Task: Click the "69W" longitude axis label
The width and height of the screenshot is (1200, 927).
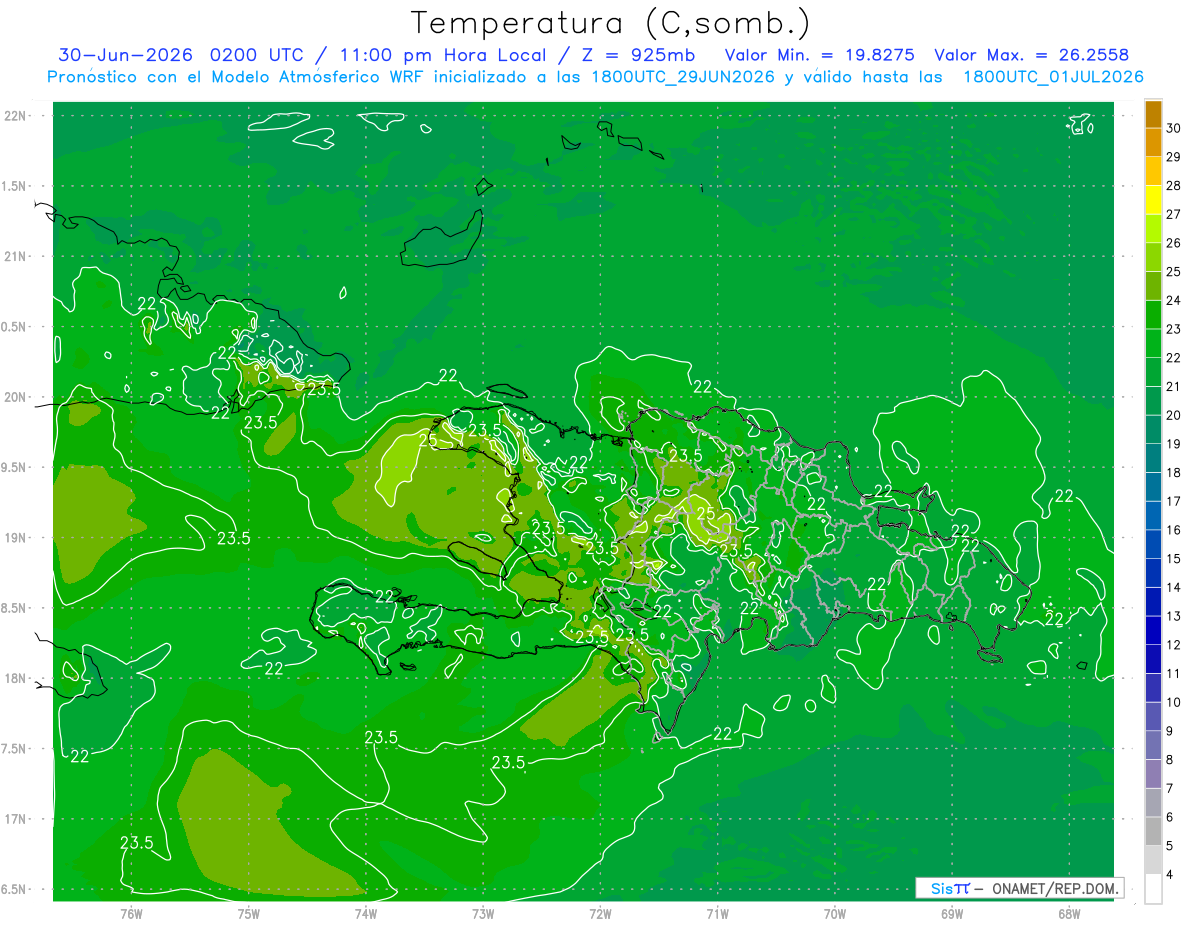Action: [x=952, y=913]
